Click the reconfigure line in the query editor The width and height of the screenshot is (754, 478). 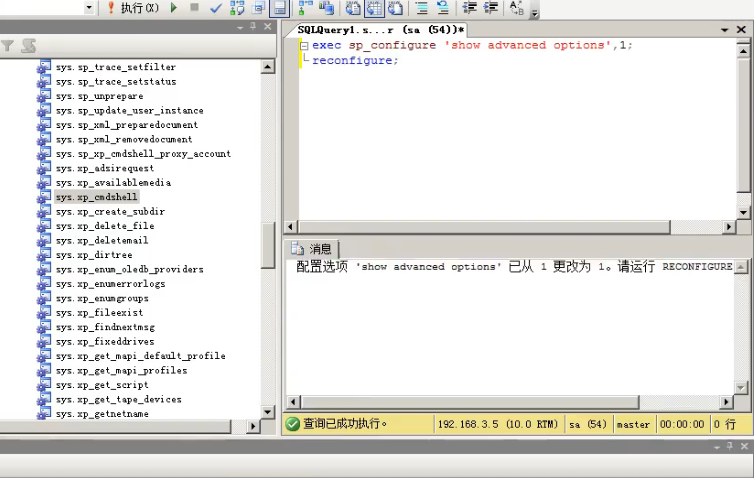(x=355, y=60)
